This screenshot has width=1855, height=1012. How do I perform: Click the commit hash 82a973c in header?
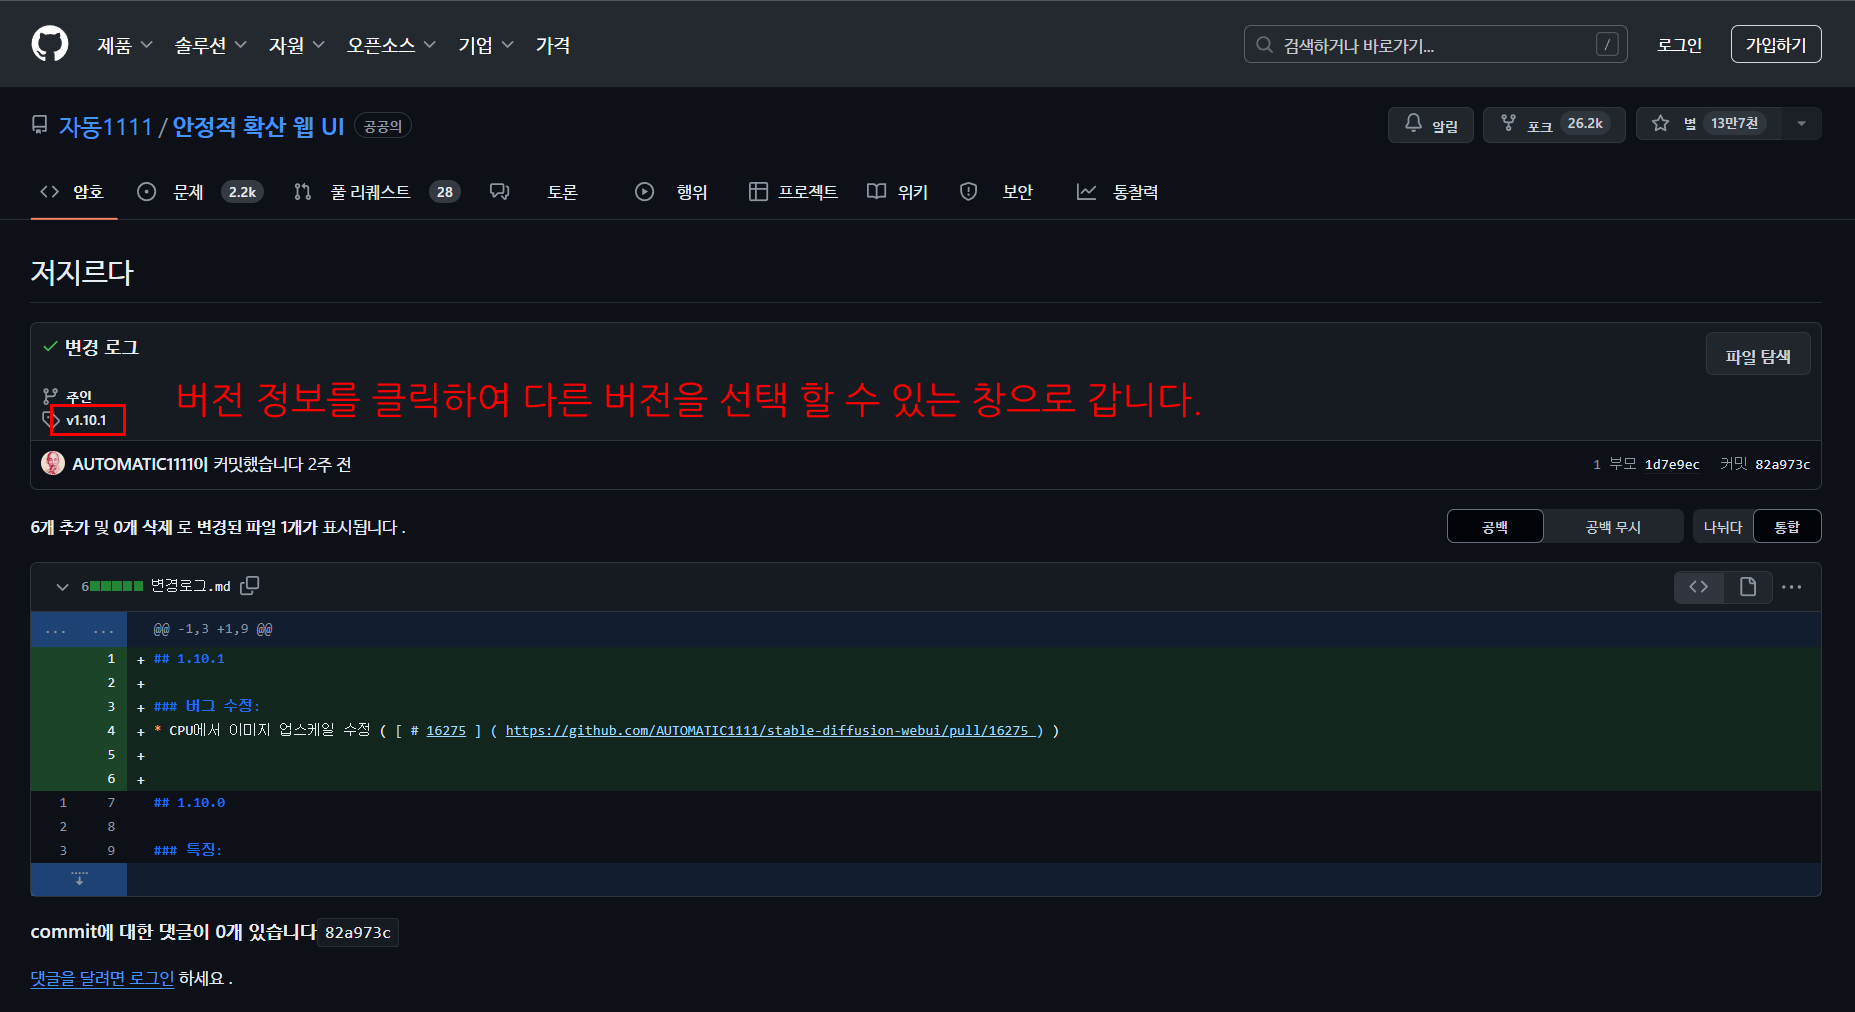[1782, 464]
